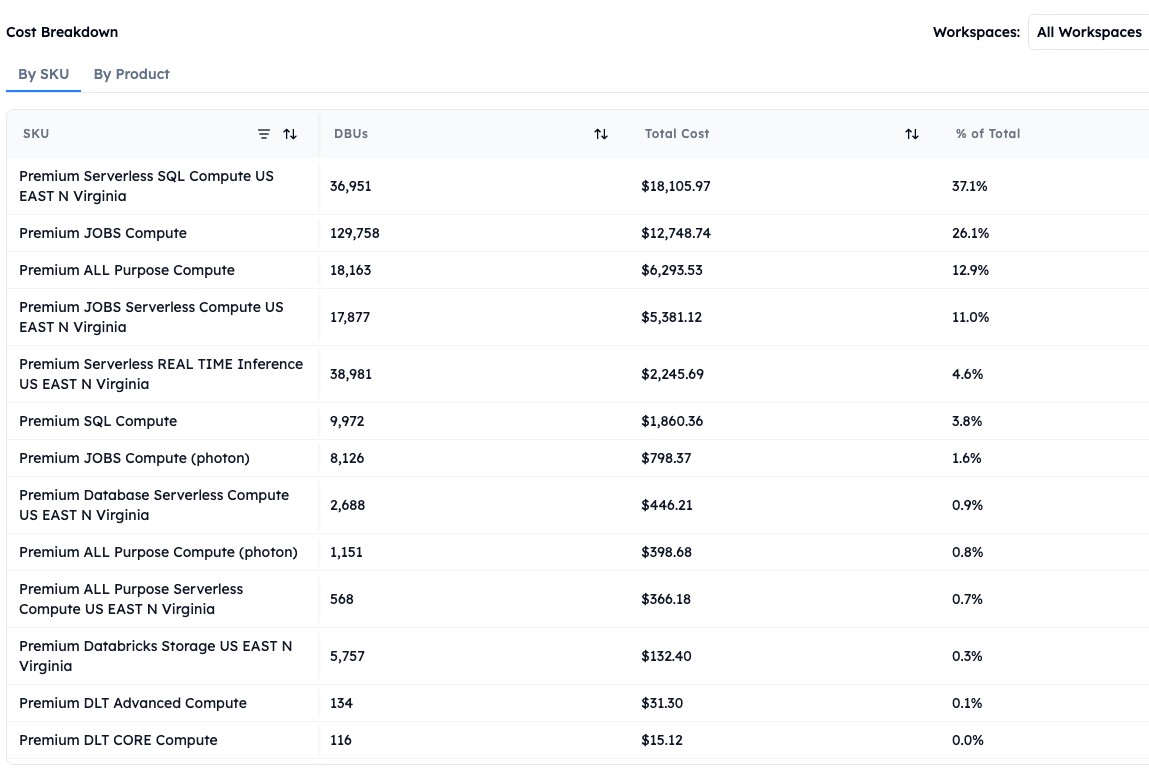Click the 11.0% of total value
Viewport: 1149px width, 777px height.
[970, 317]
